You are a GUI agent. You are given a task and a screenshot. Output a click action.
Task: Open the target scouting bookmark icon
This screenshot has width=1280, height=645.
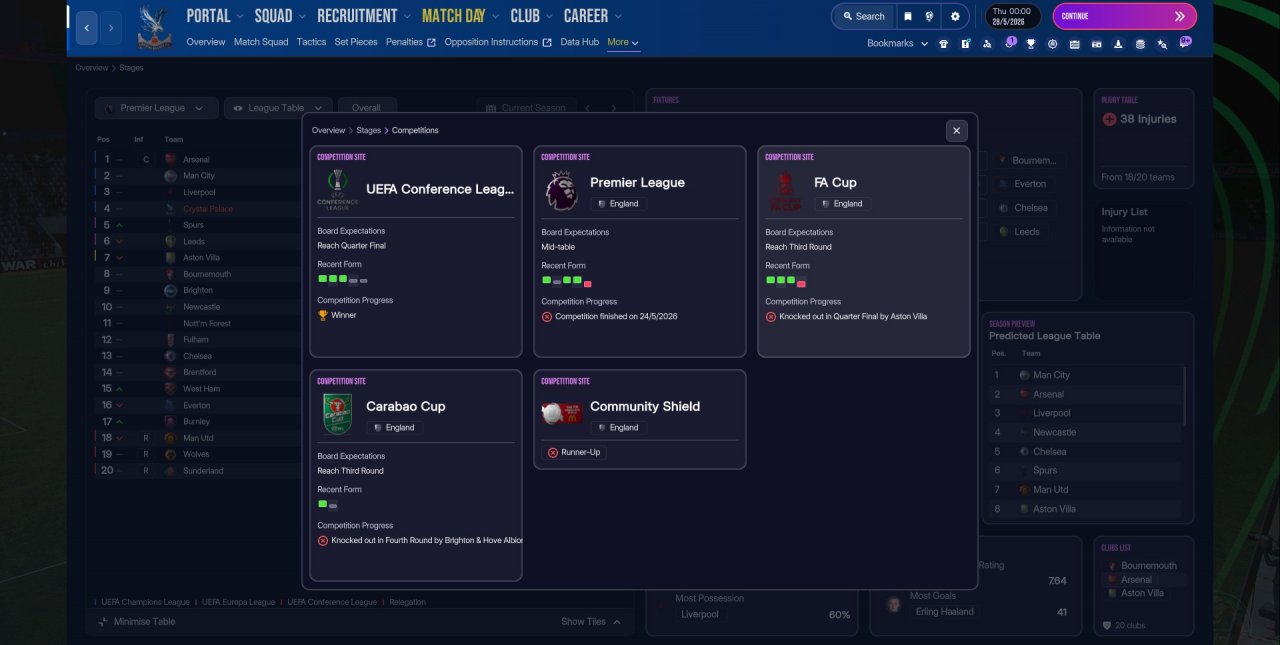(x=1052, y=44)
